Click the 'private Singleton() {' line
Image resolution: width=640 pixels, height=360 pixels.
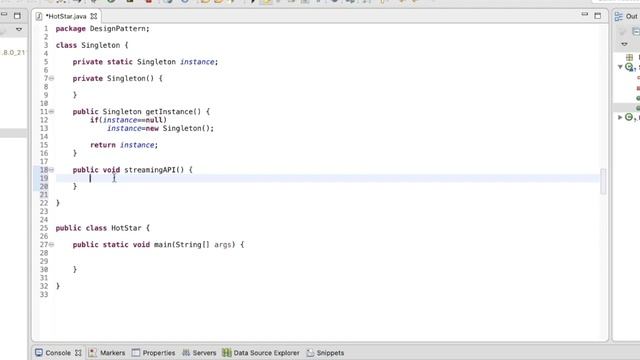[118, 78]
